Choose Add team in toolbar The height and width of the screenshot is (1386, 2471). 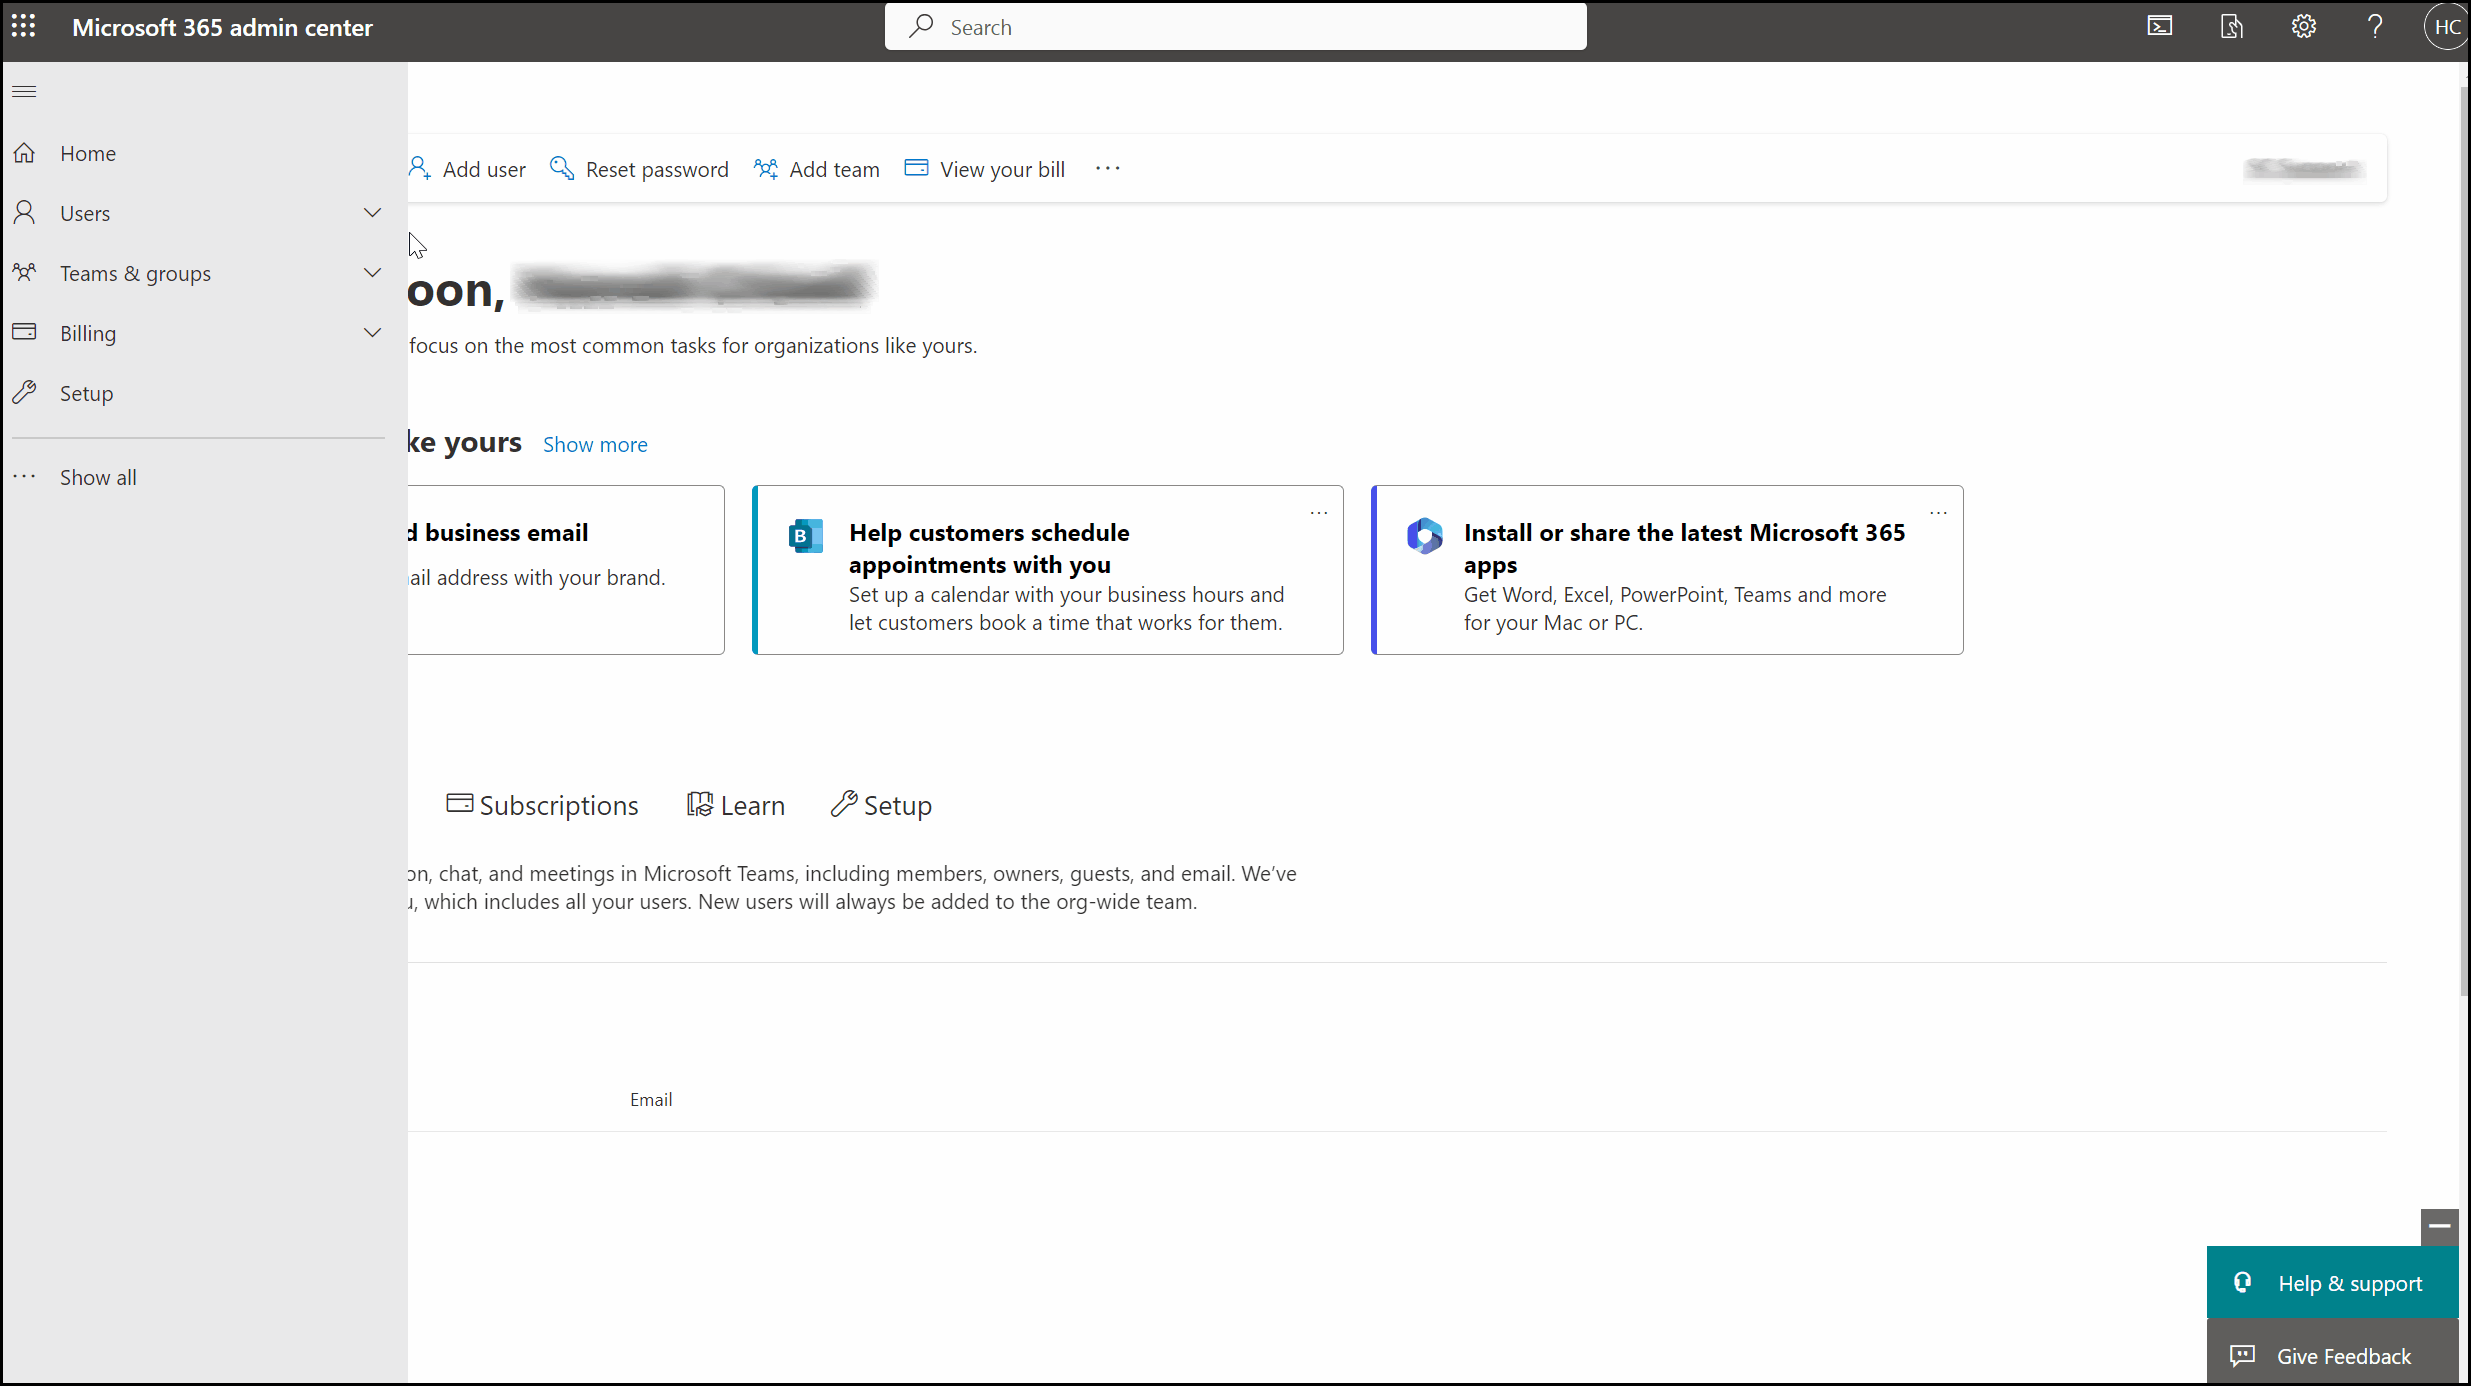pos(817,169)
